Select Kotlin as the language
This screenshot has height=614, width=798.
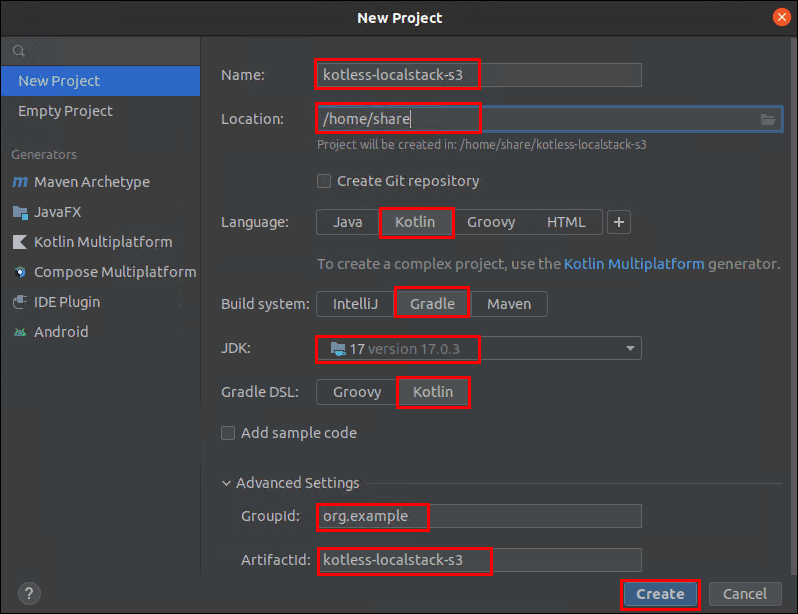[415, 222]
